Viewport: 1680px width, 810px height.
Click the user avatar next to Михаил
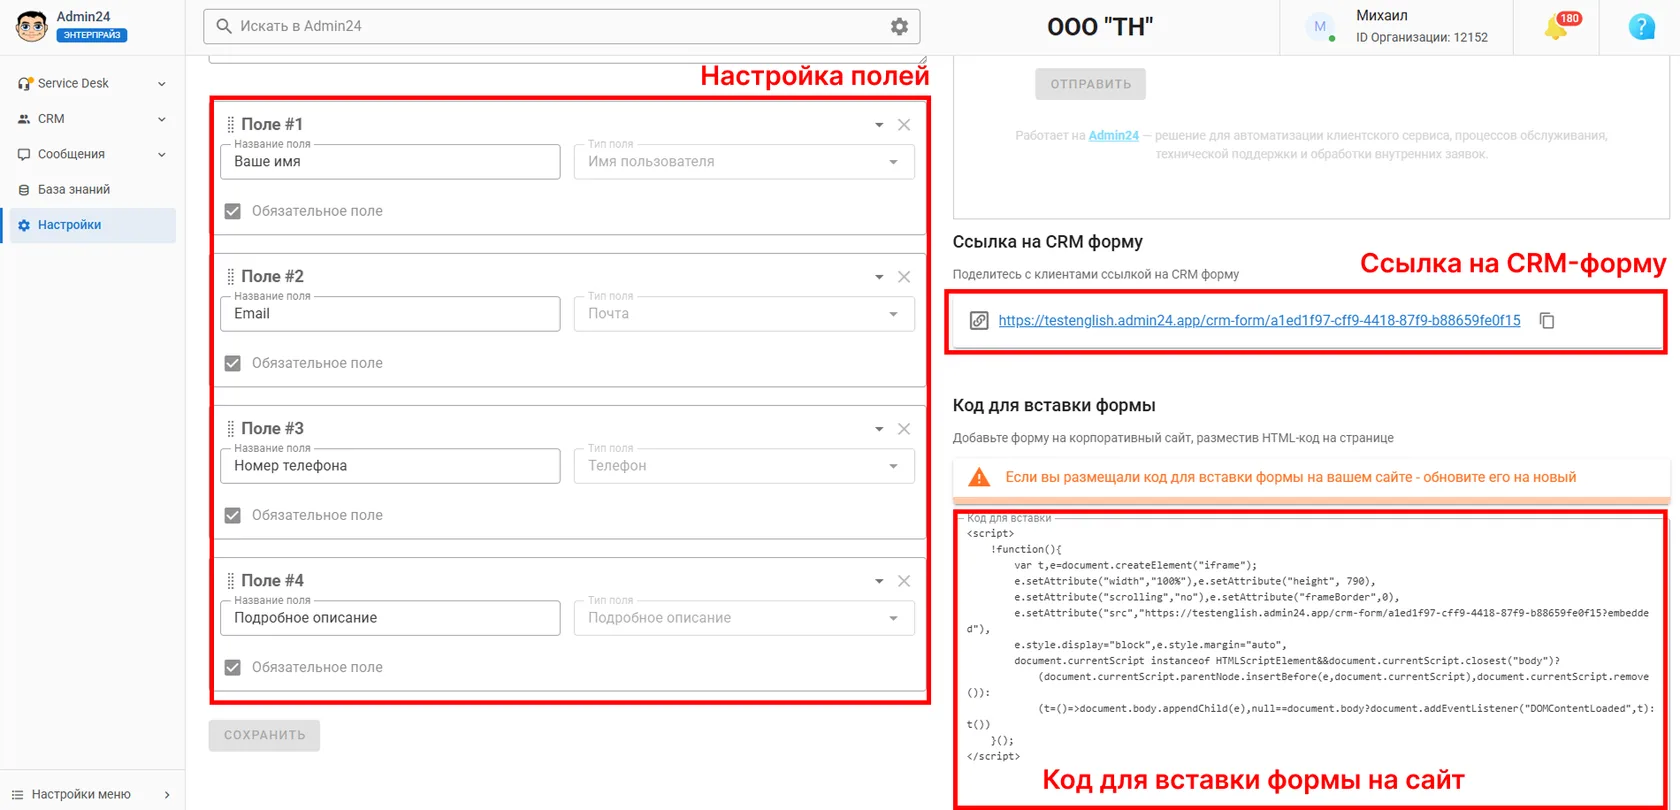pyautogui.click(x=1320, y=27)
